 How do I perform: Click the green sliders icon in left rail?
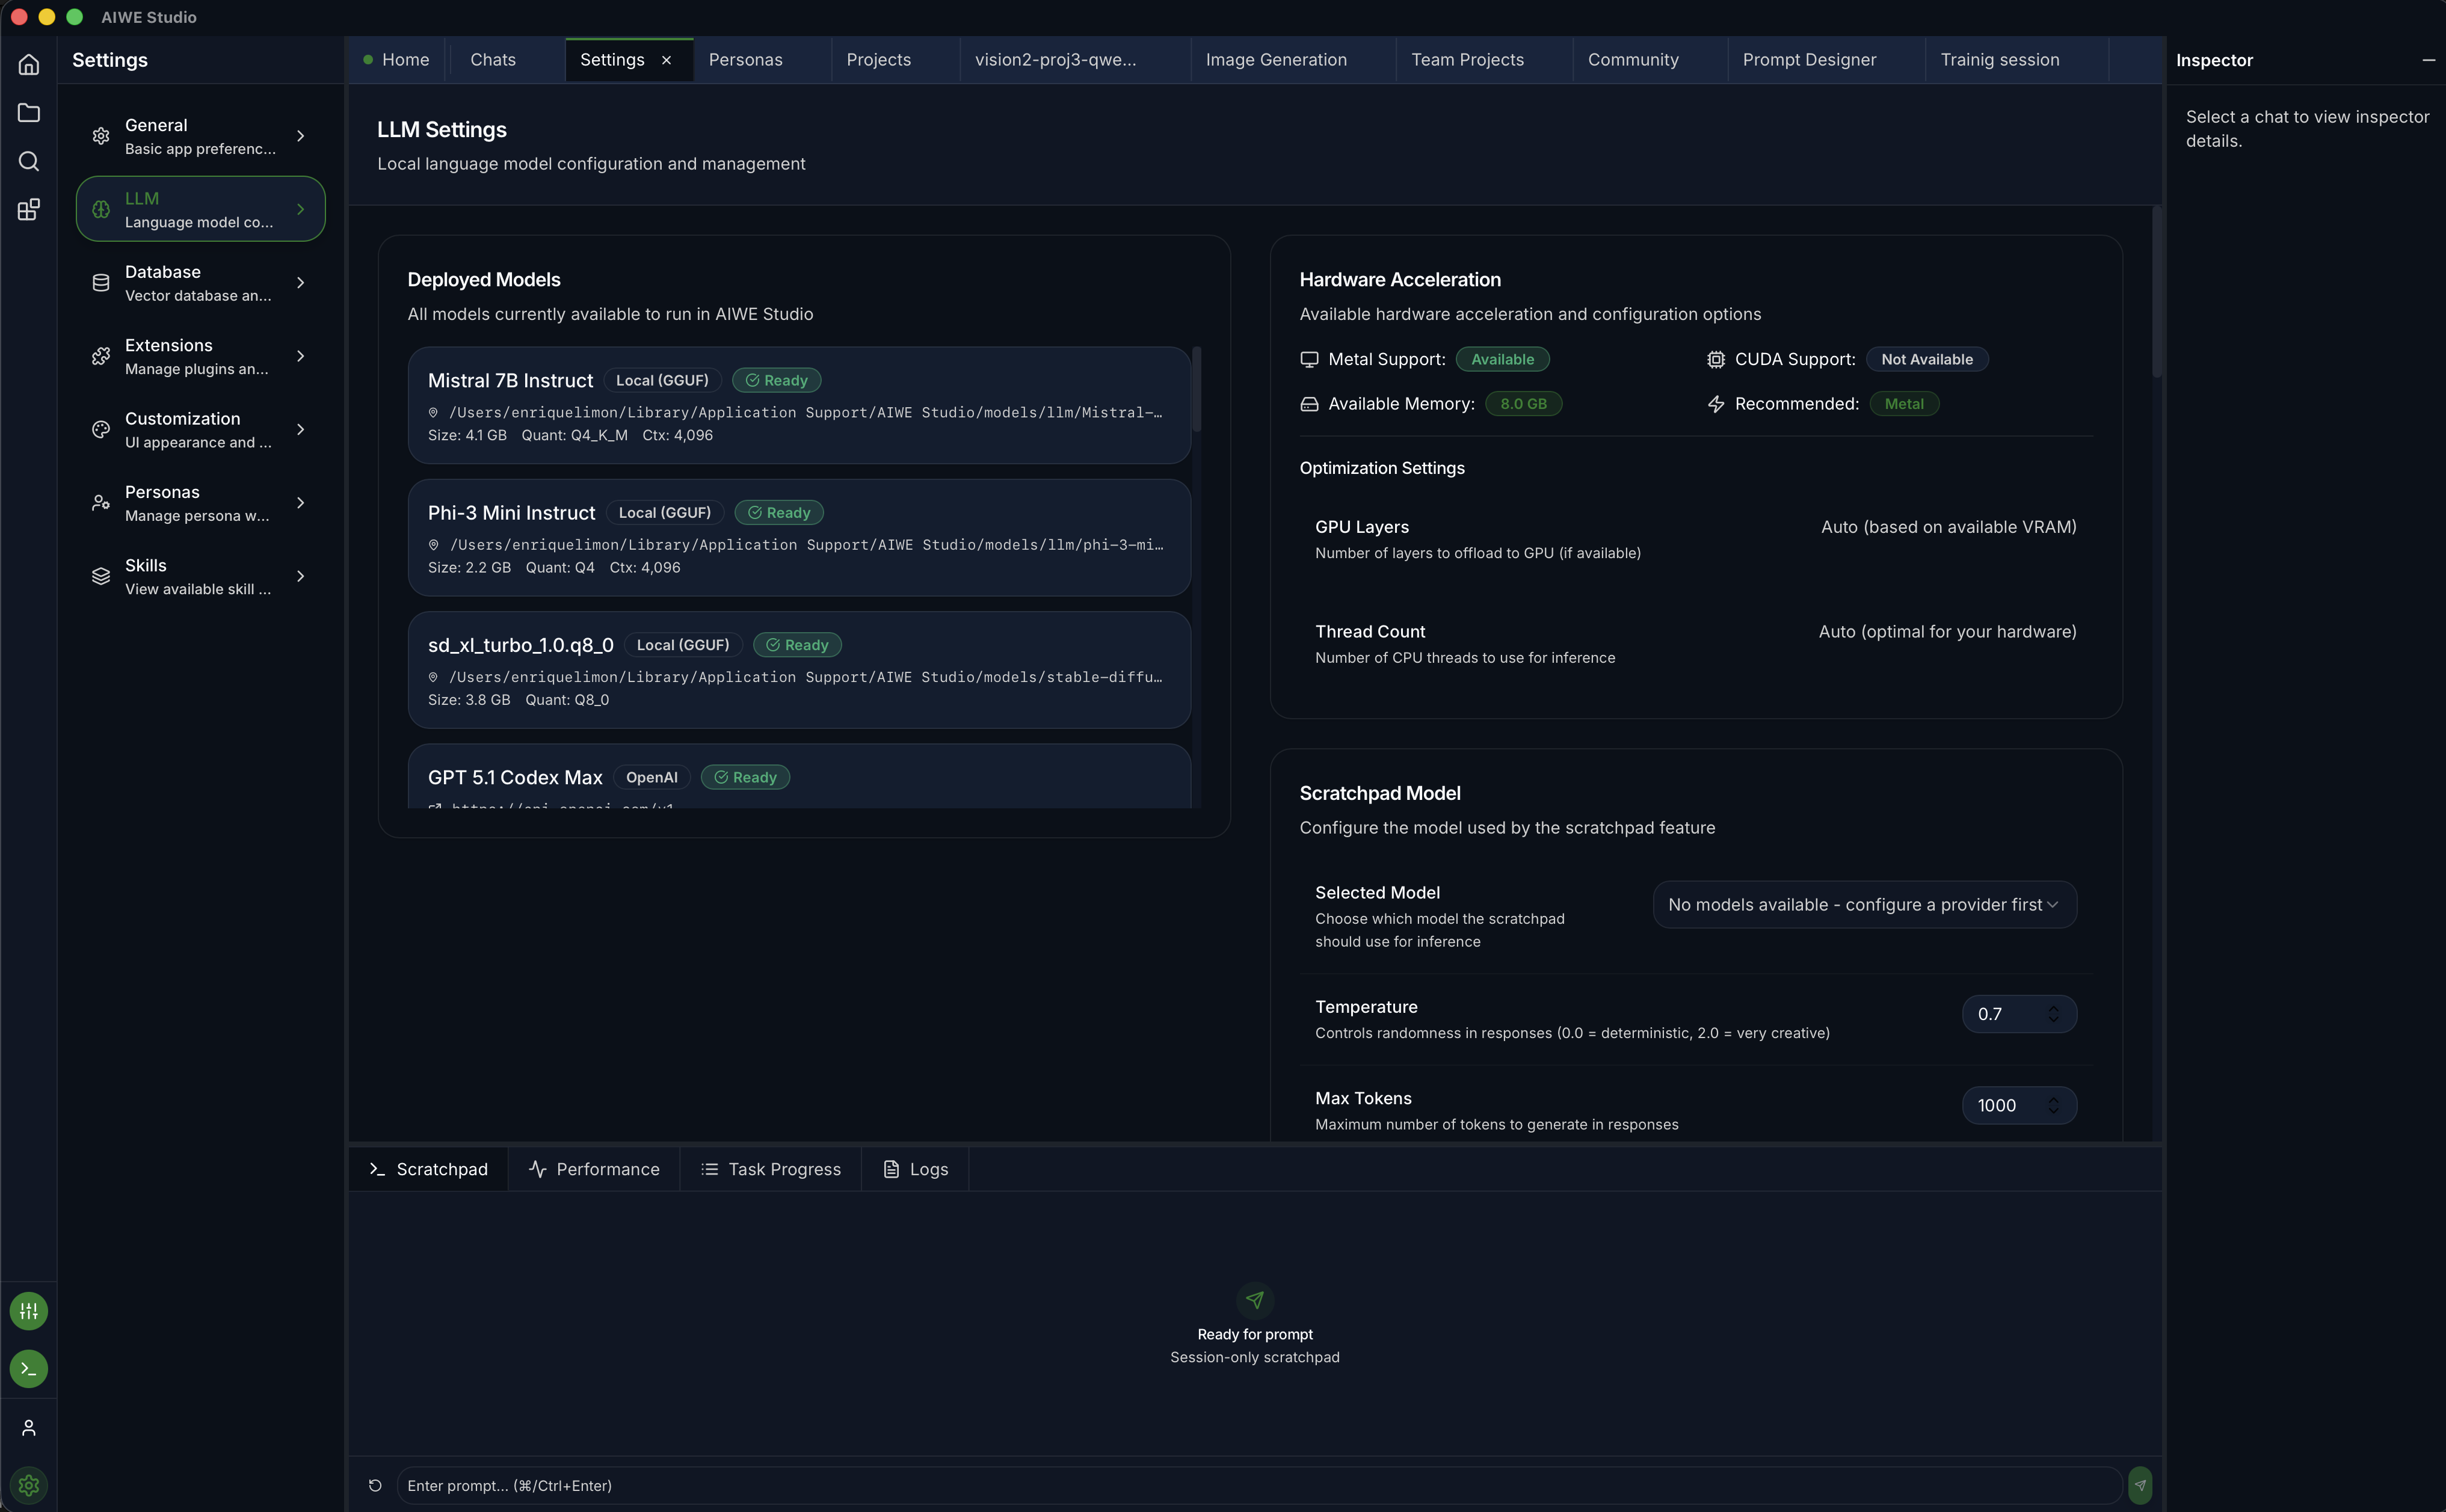point(29,1310)
